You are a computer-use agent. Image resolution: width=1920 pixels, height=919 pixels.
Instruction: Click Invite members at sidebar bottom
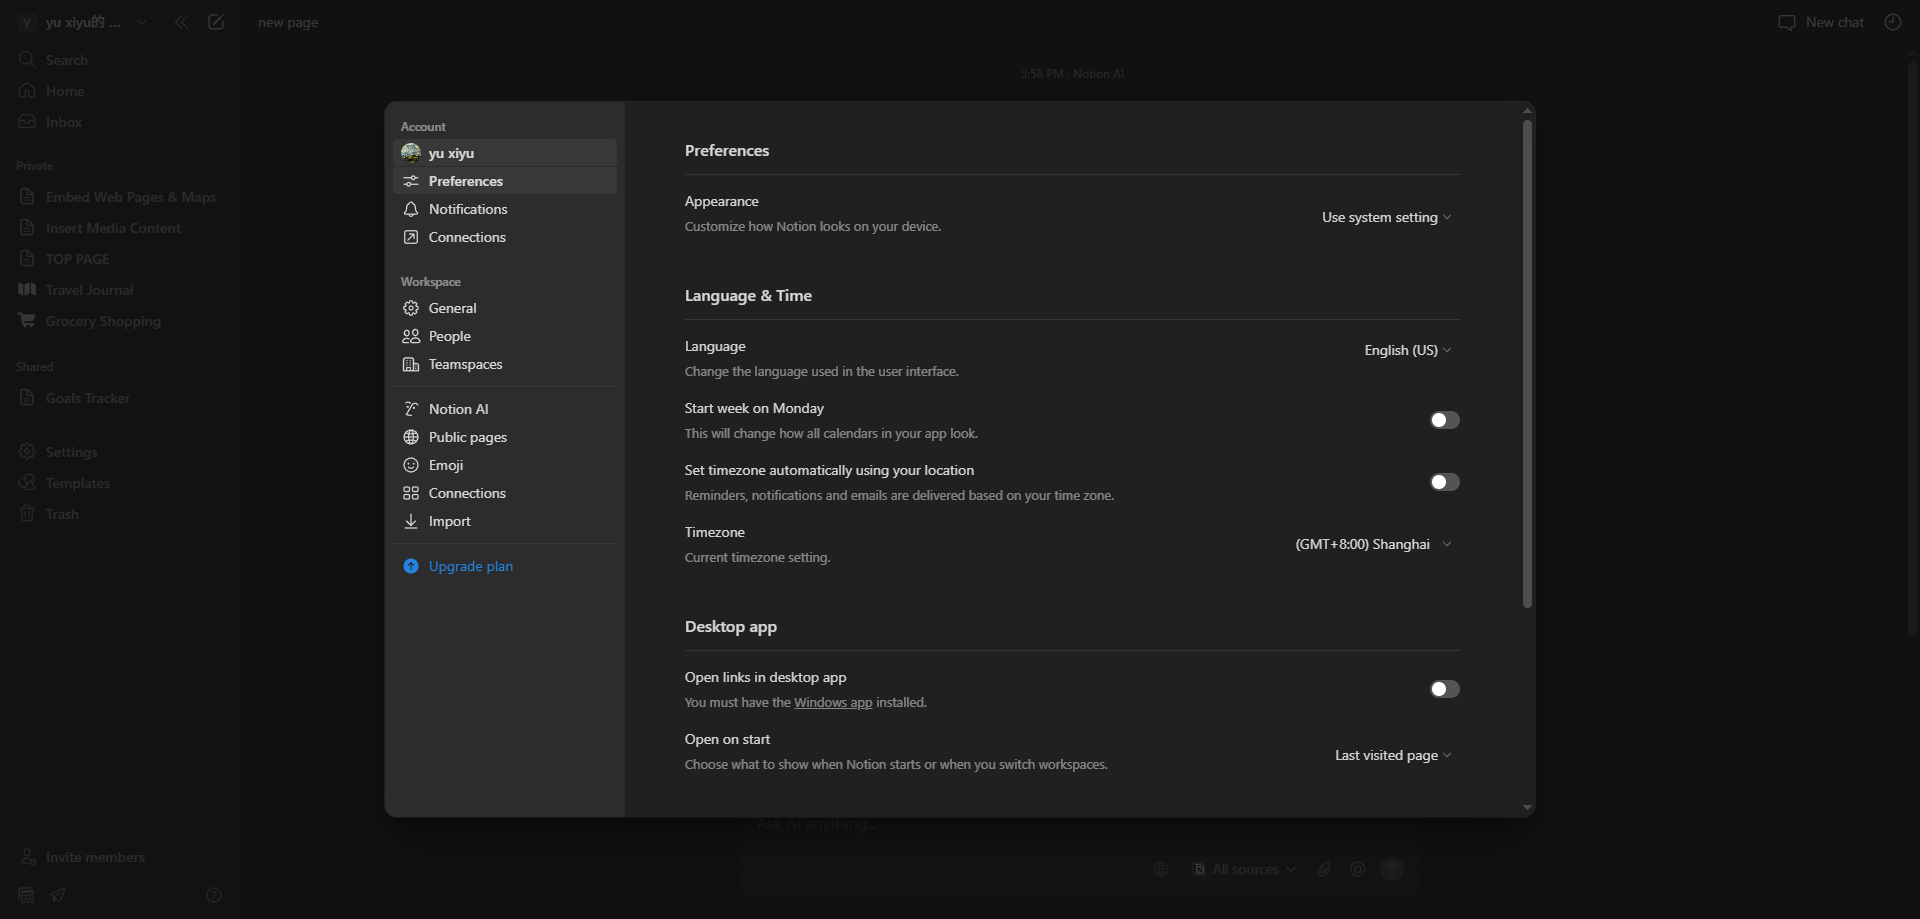point(118,857)
